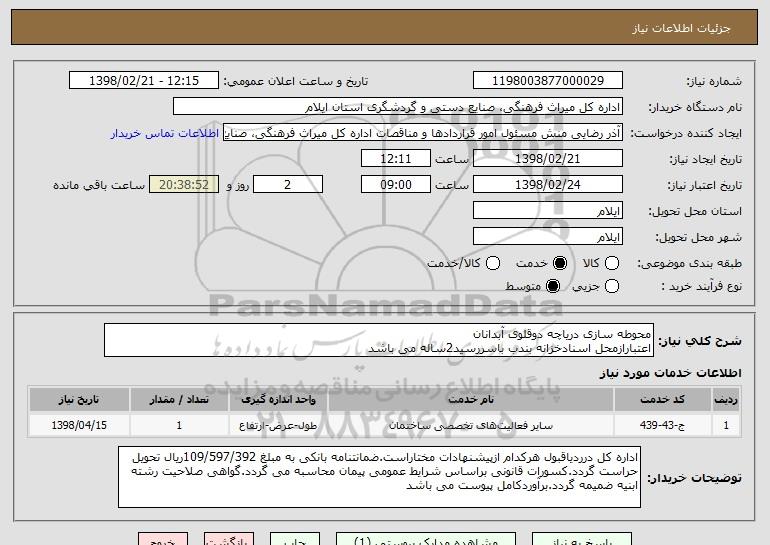Screen dimensions: 770x545
Task: Click the توضیحات خریدار text area
Action: pyautogui.click(x=379, y=477)
